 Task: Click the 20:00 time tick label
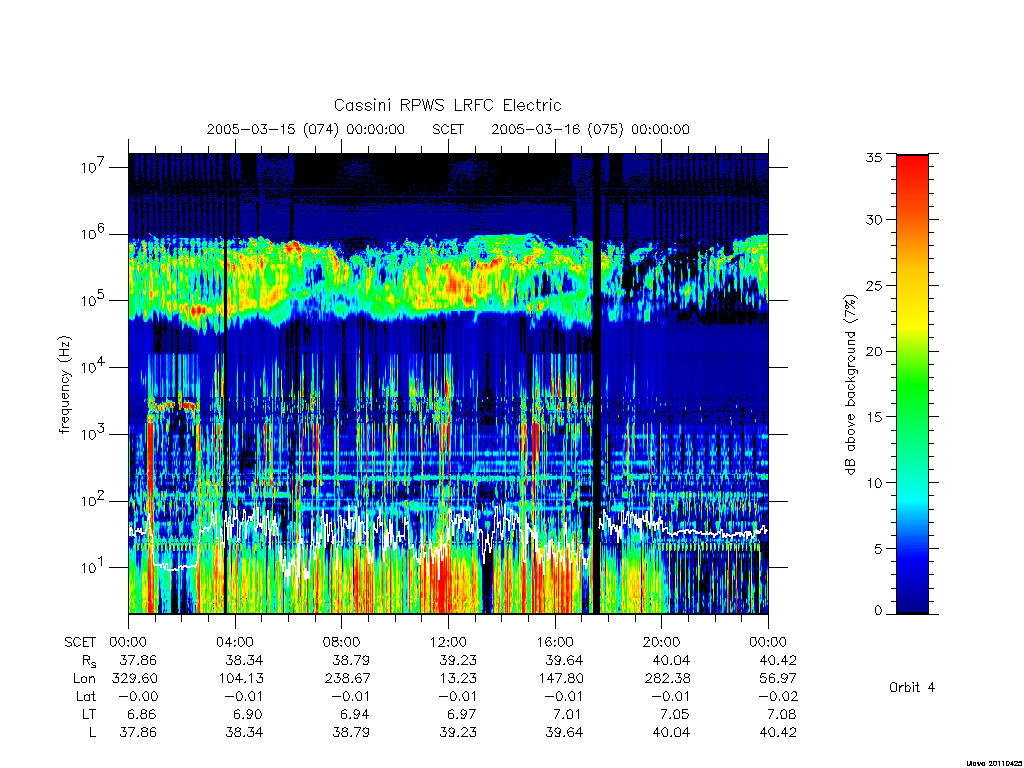(x=661, y=642)
